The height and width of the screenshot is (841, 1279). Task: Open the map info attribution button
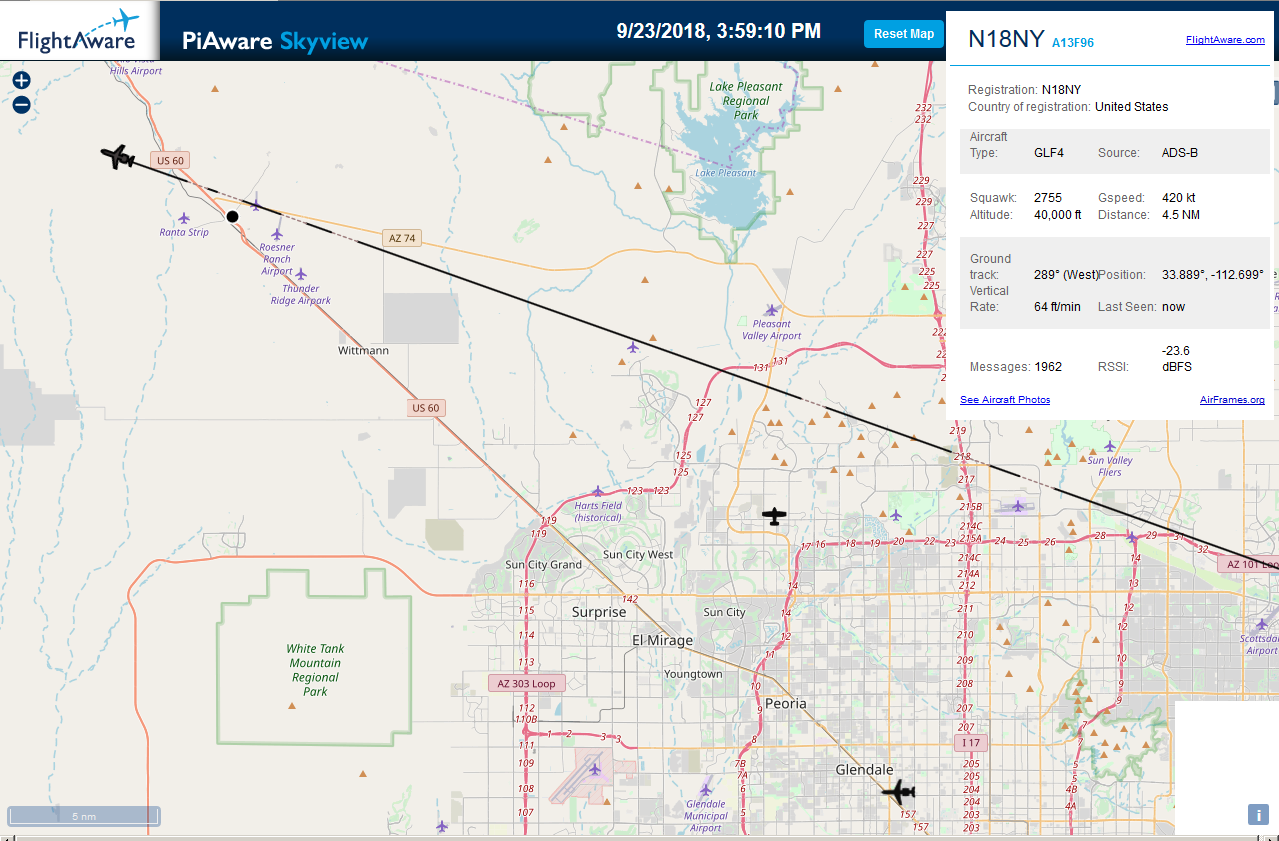[1257, 814]
